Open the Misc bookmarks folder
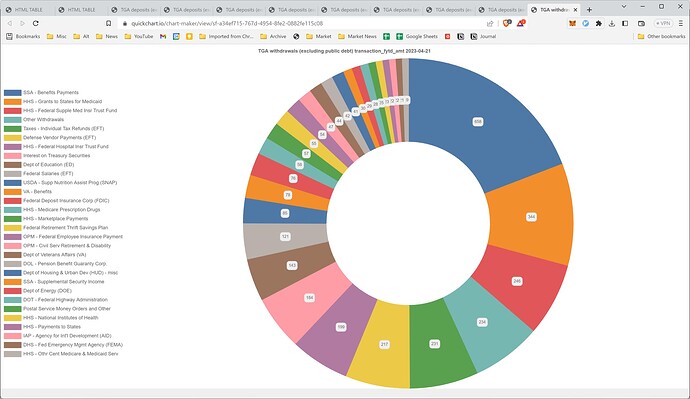 point(57,37)
